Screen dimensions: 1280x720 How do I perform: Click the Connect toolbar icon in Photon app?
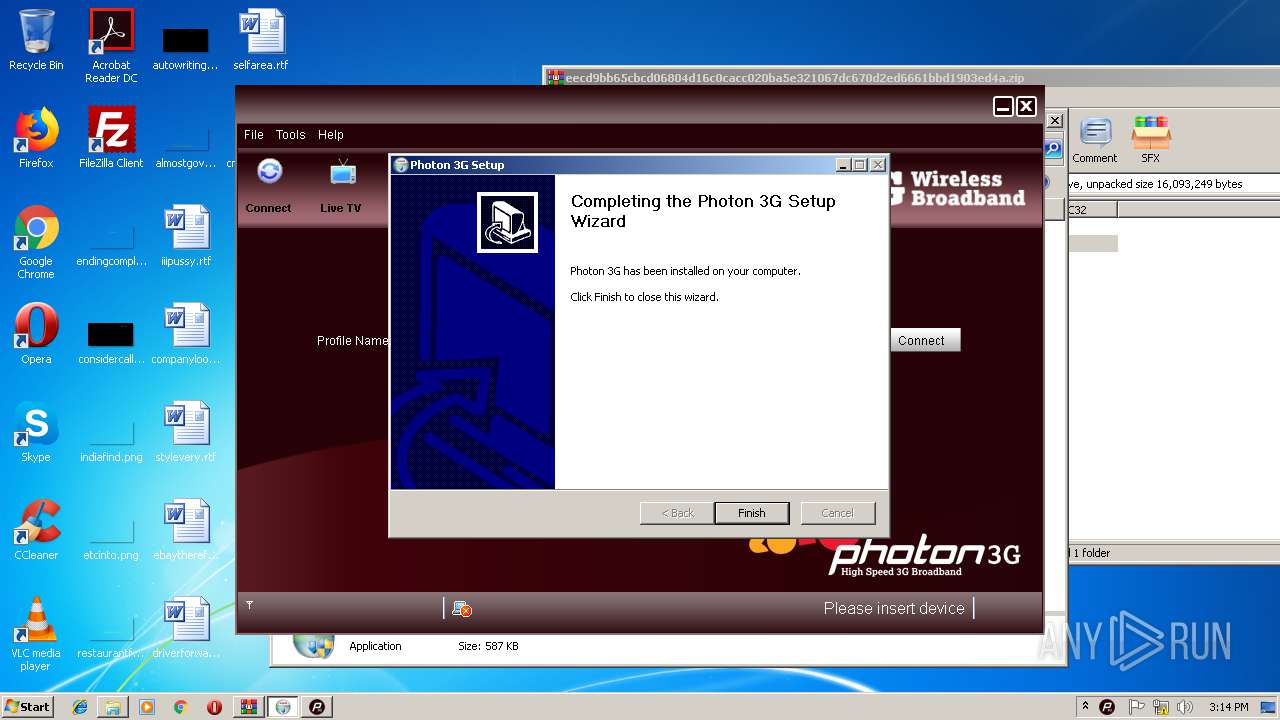pyautogui.click(x=269, y=186)
